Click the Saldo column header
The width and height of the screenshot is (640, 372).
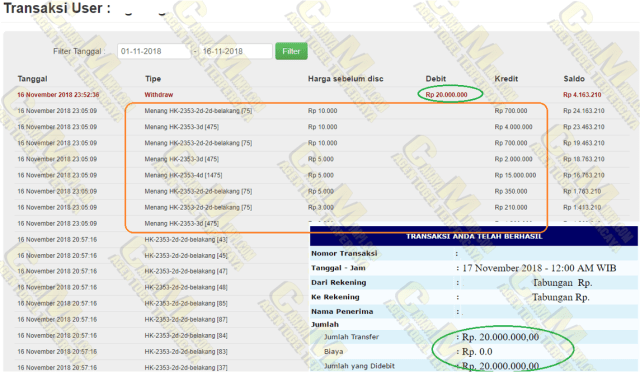(x=574, y=79)
